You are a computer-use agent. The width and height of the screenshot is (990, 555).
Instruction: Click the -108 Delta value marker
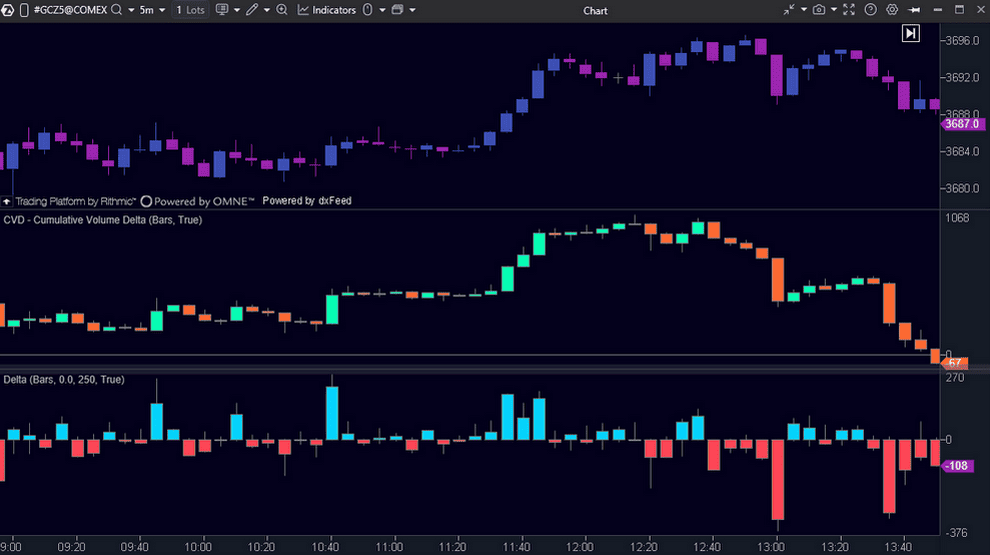click(x=958, y=466)
